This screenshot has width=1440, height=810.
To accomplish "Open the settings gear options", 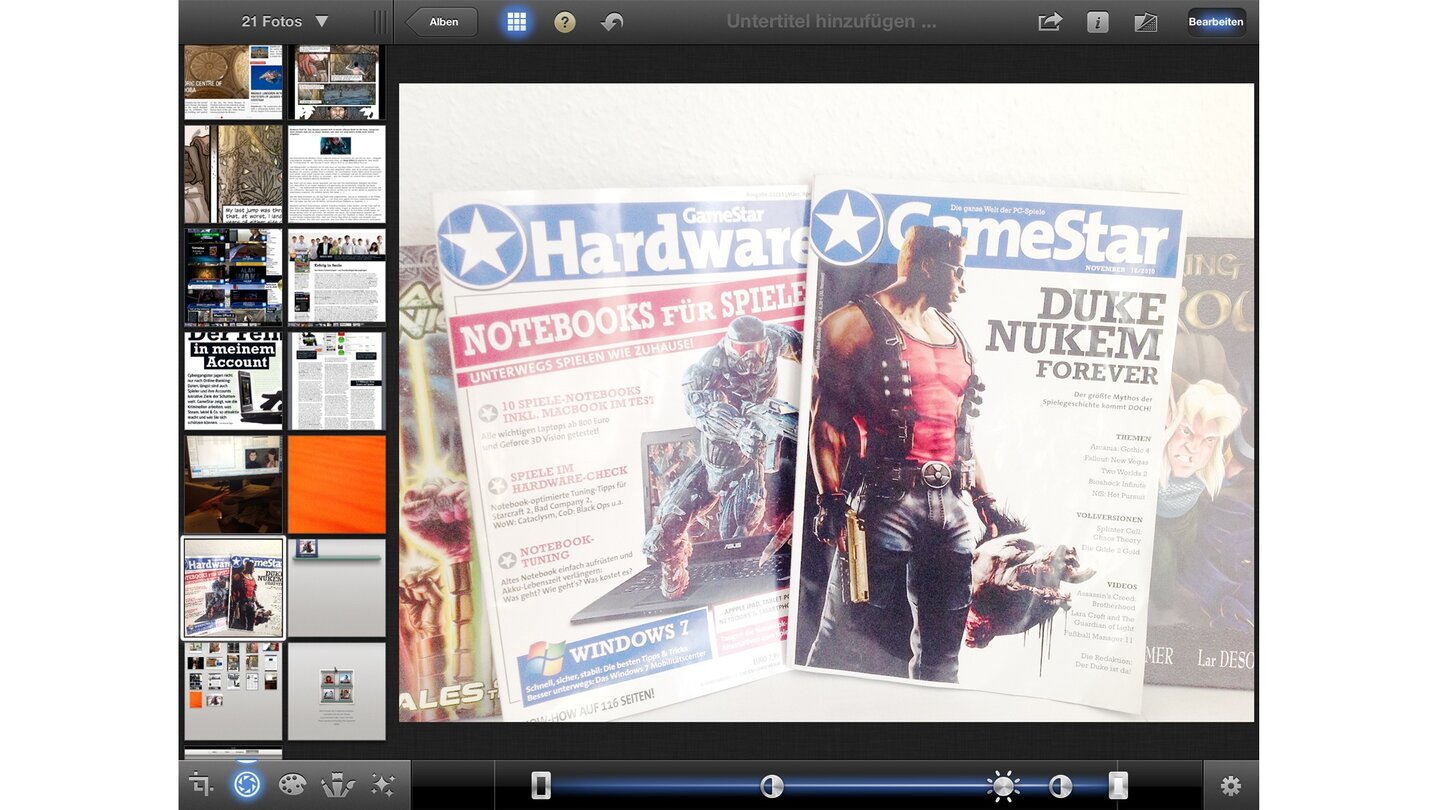I will (x=1231, y=785).
